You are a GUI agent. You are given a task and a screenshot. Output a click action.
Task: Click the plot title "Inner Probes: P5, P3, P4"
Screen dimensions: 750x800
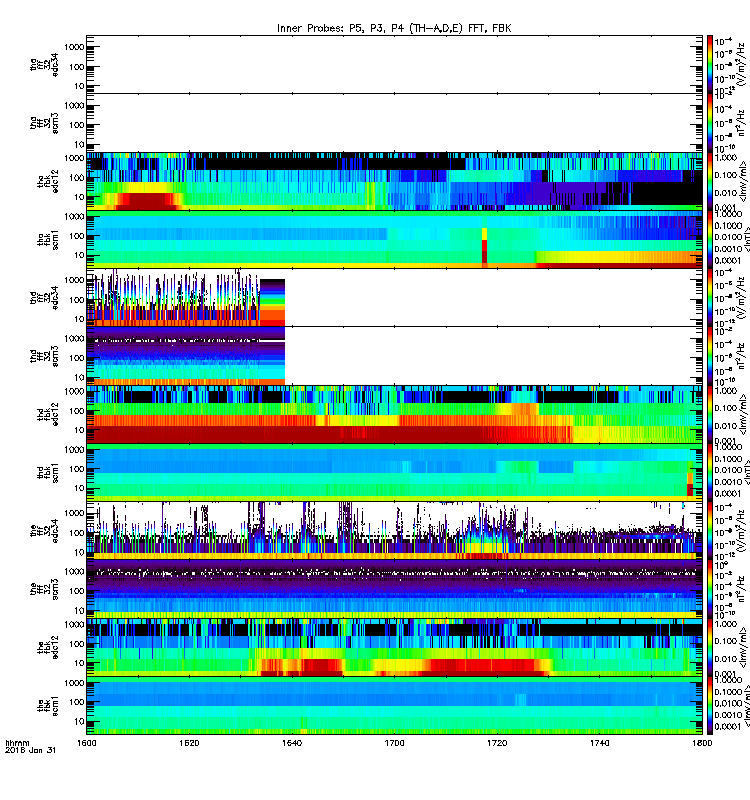coord(343,29)
